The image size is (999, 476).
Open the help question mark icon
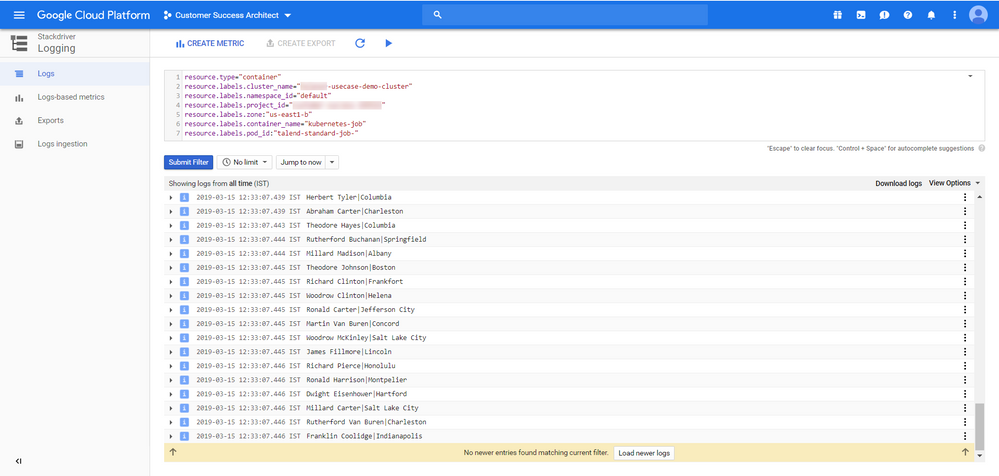click(x=908, y=15)
